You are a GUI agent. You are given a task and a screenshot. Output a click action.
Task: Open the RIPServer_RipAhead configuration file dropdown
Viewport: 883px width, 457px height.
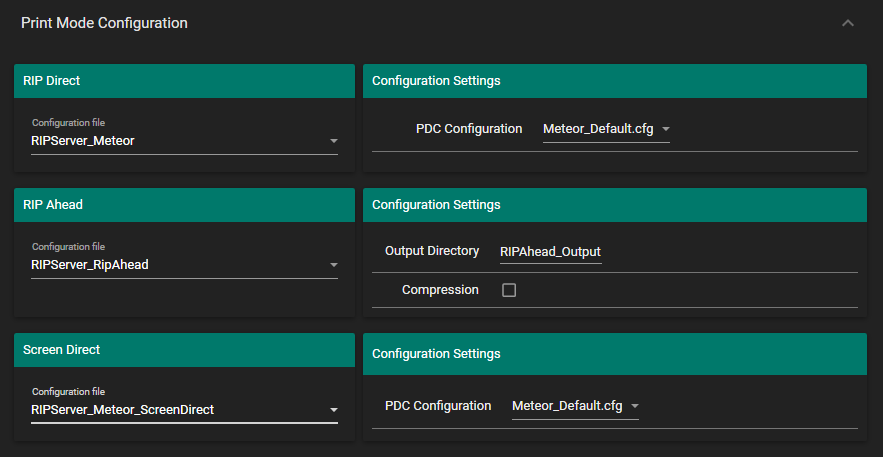click(x=180, y=265)
